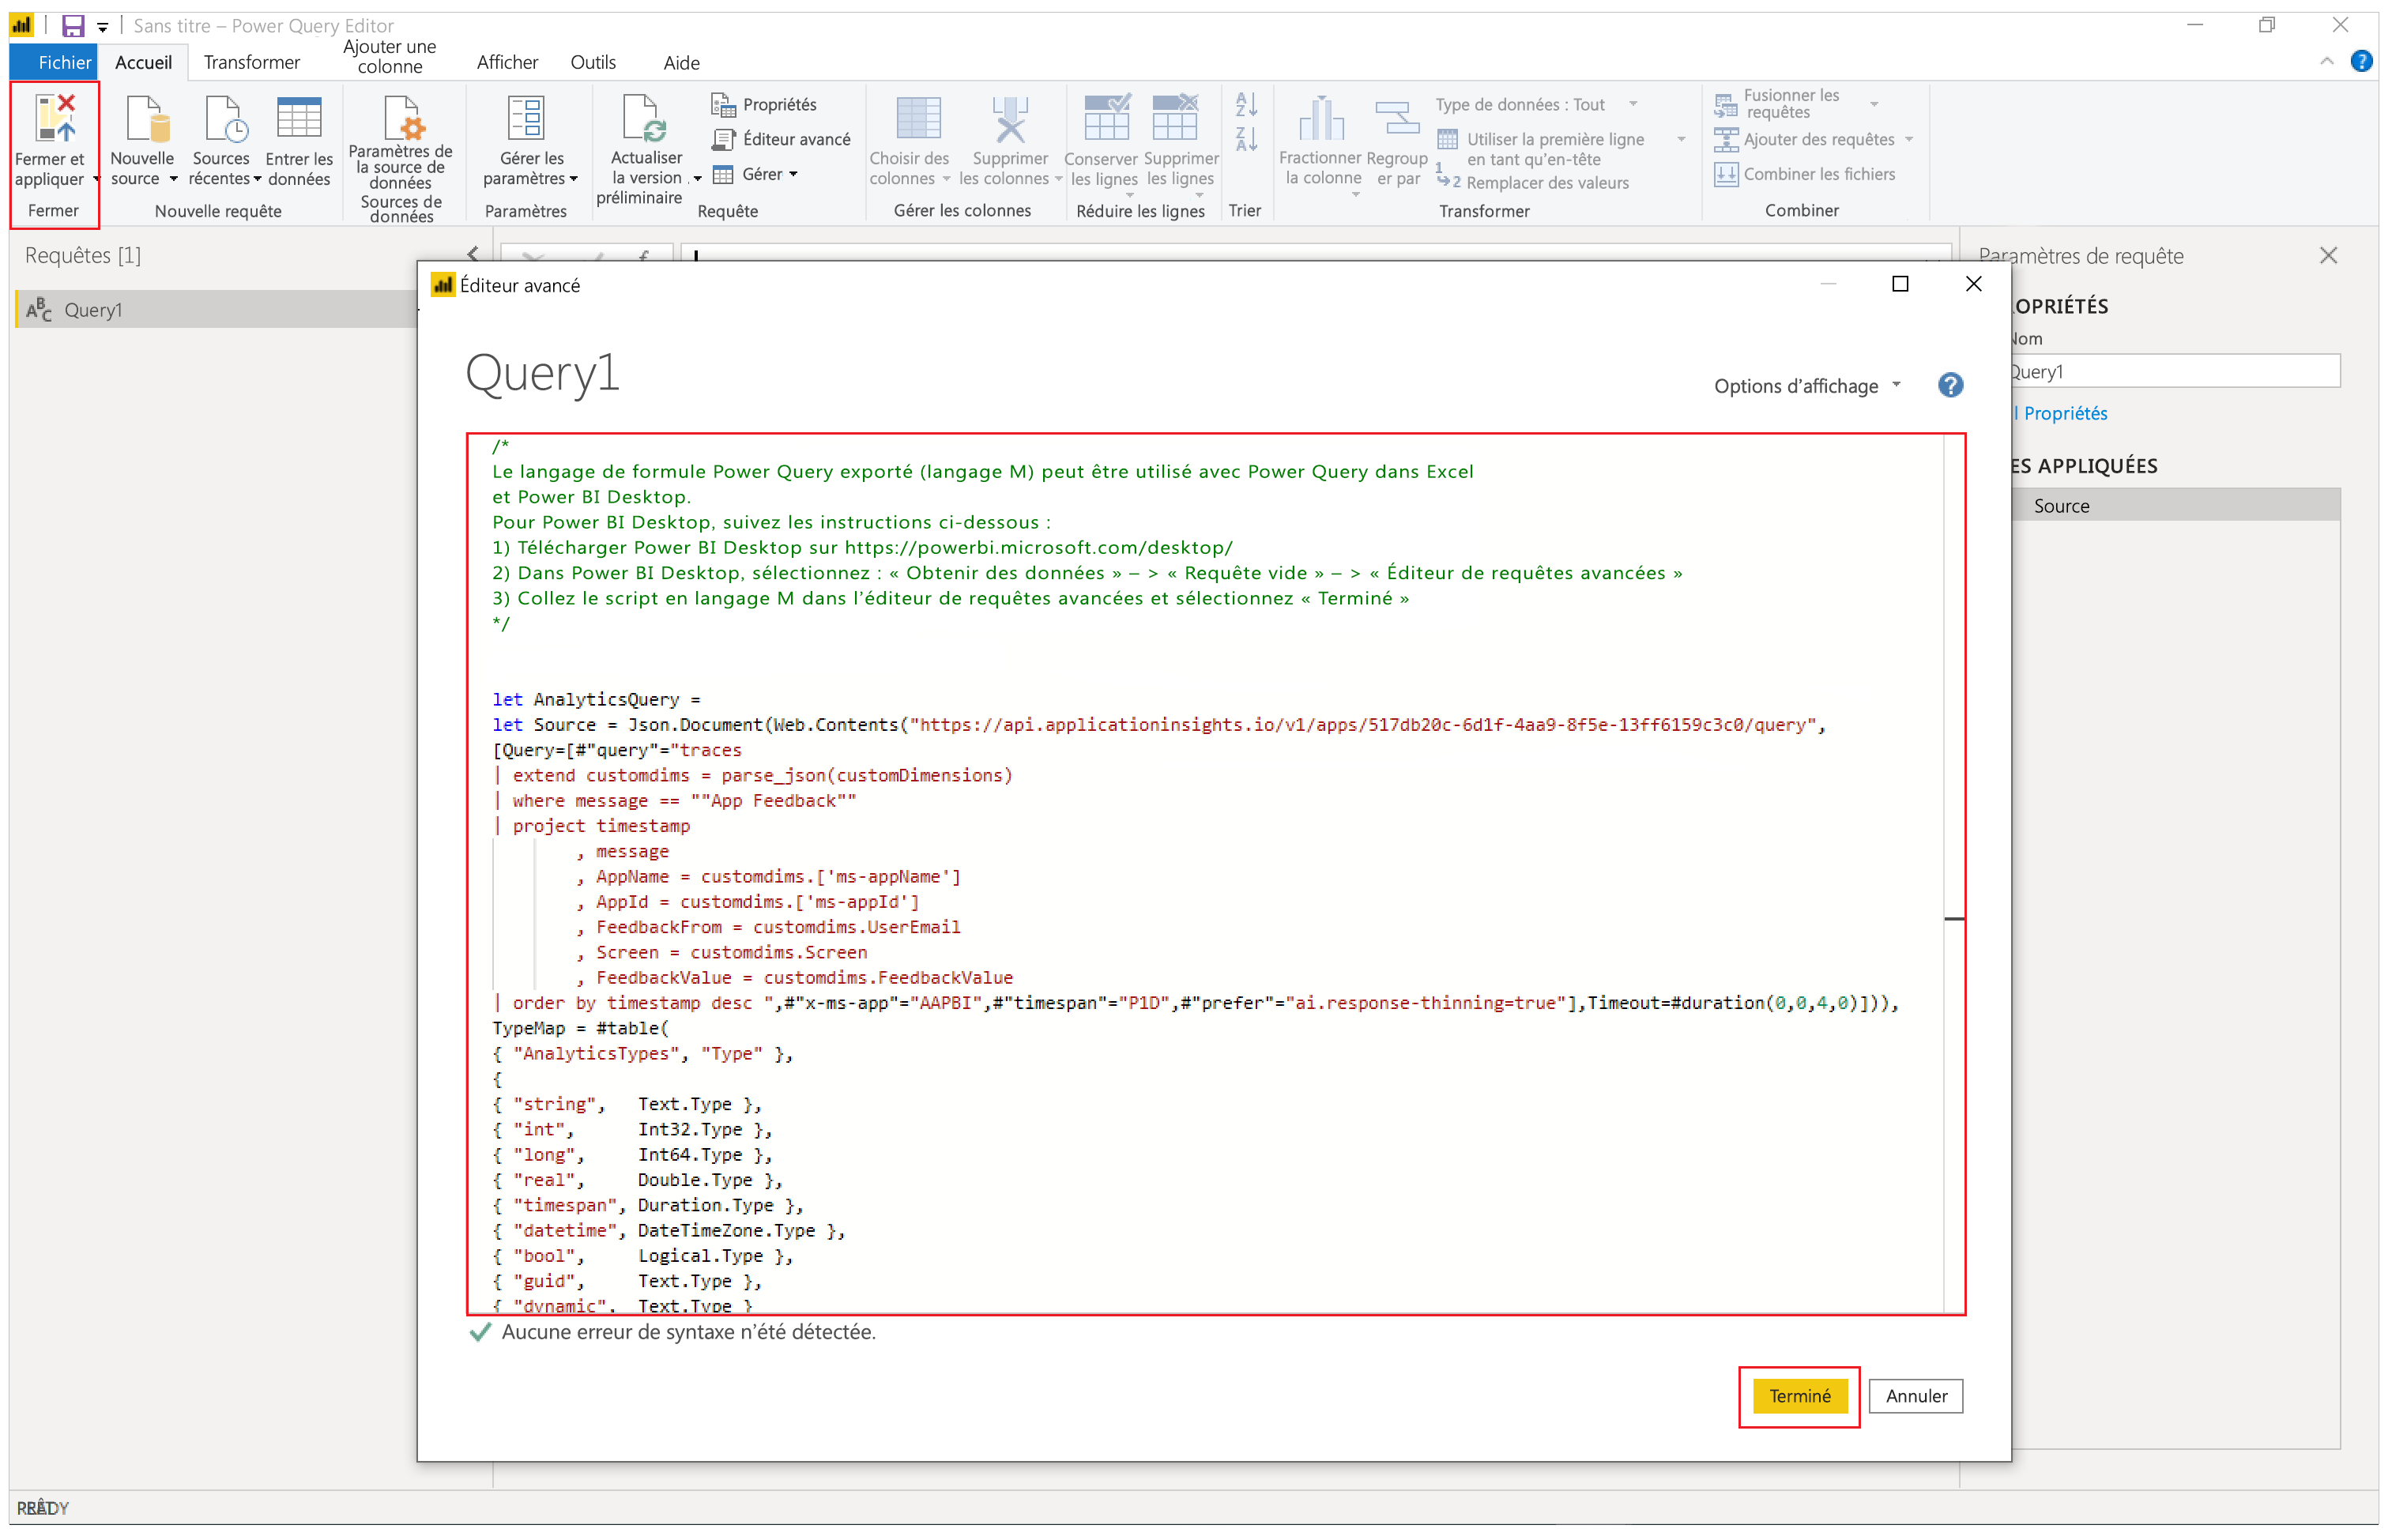Open quick access toolbar customize arrow

(x=103, y=27)
